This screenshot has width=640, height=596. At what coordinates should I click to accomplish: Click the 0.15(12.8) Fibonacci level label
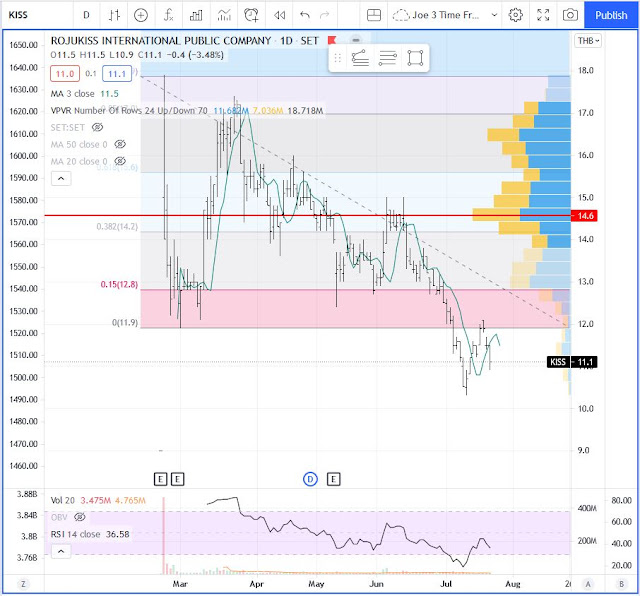[119, 284]
